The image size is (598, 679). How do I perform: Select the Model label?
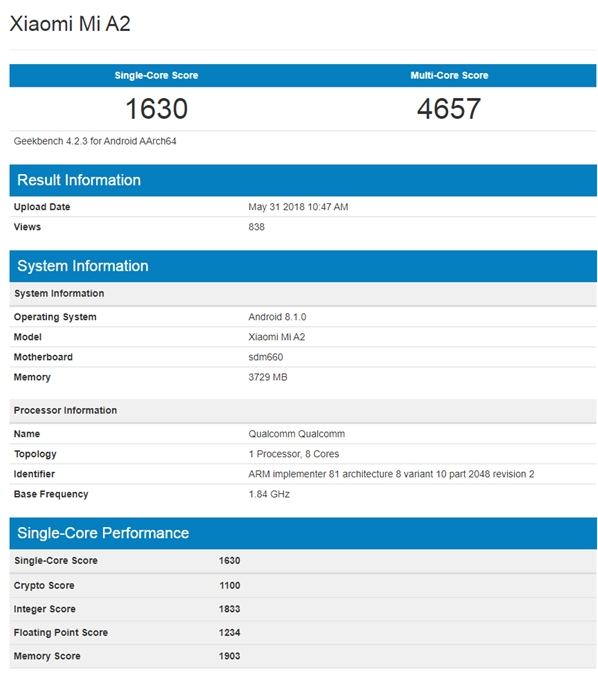coord(27,337)
